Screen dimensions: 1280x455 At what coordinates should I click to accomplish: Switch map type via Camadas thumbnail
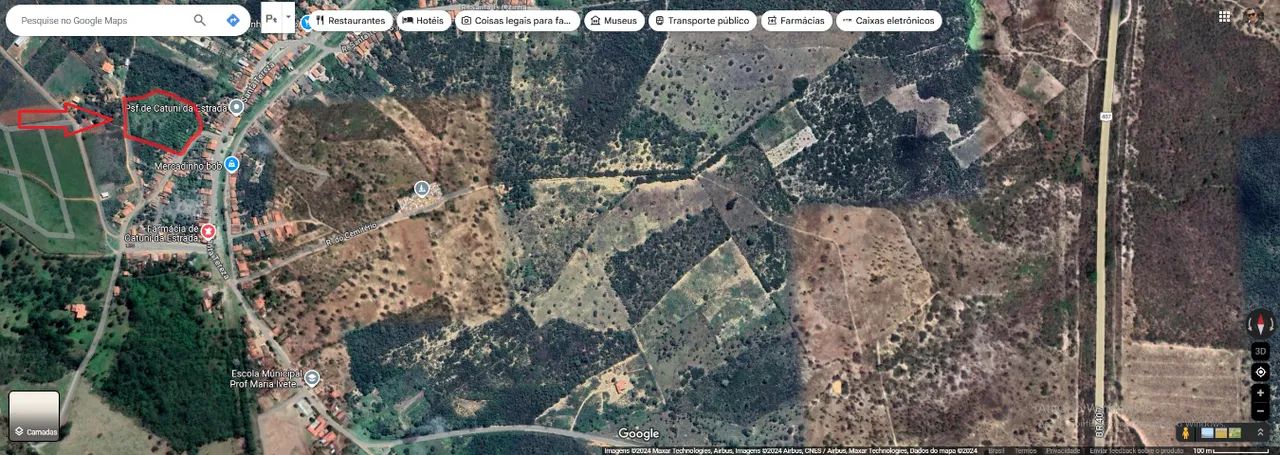[34, 415]
